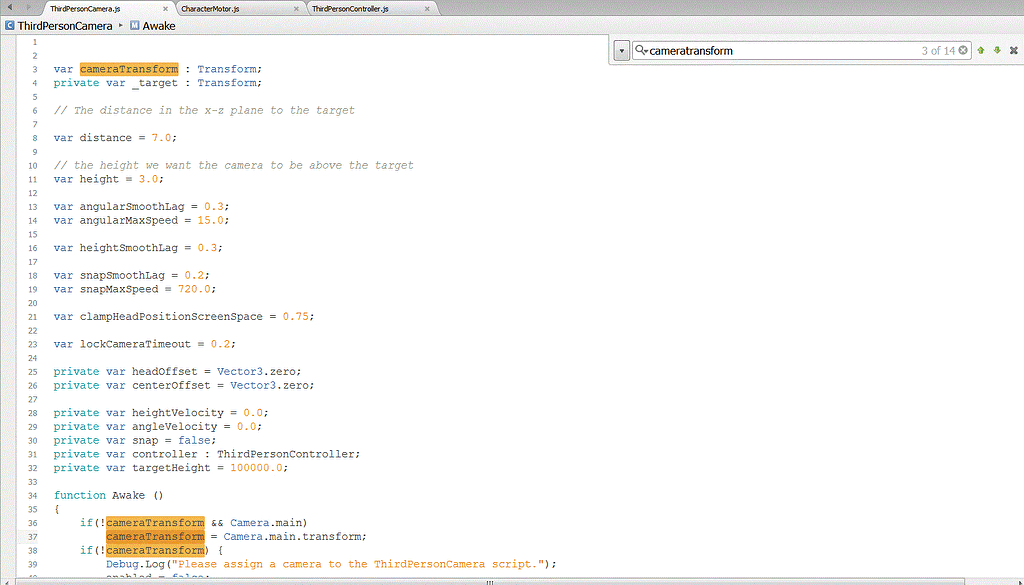Close the CharacterMotor.js tab

[x=295, y=7]
